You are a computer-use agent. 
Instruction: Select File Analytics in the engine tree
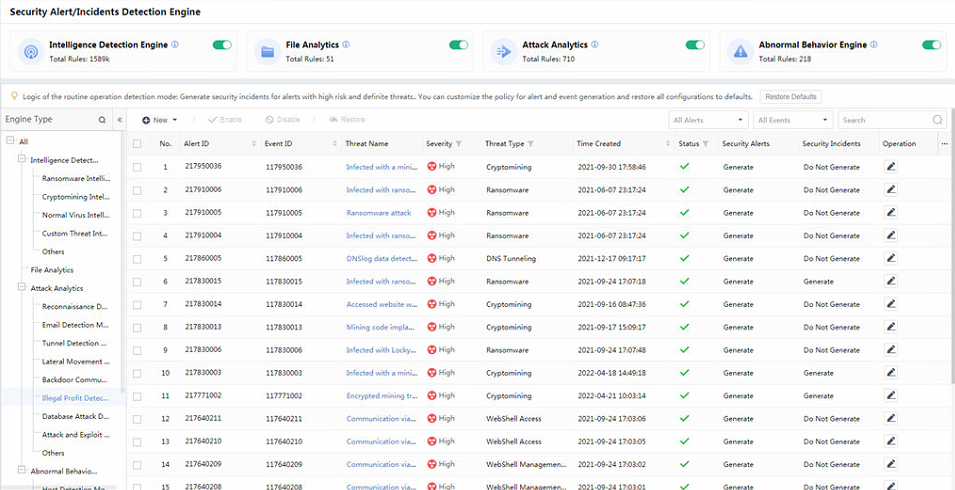[x=52, y=270]
